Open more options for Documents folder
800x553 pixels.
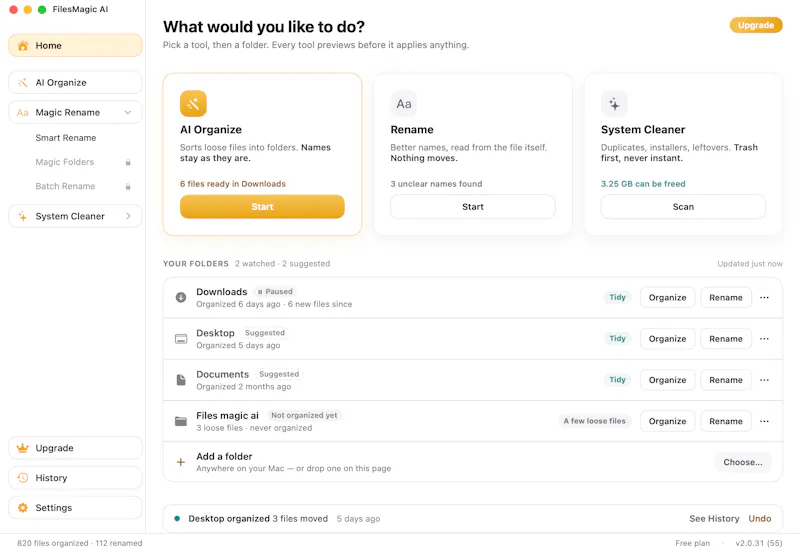(764, 380)
